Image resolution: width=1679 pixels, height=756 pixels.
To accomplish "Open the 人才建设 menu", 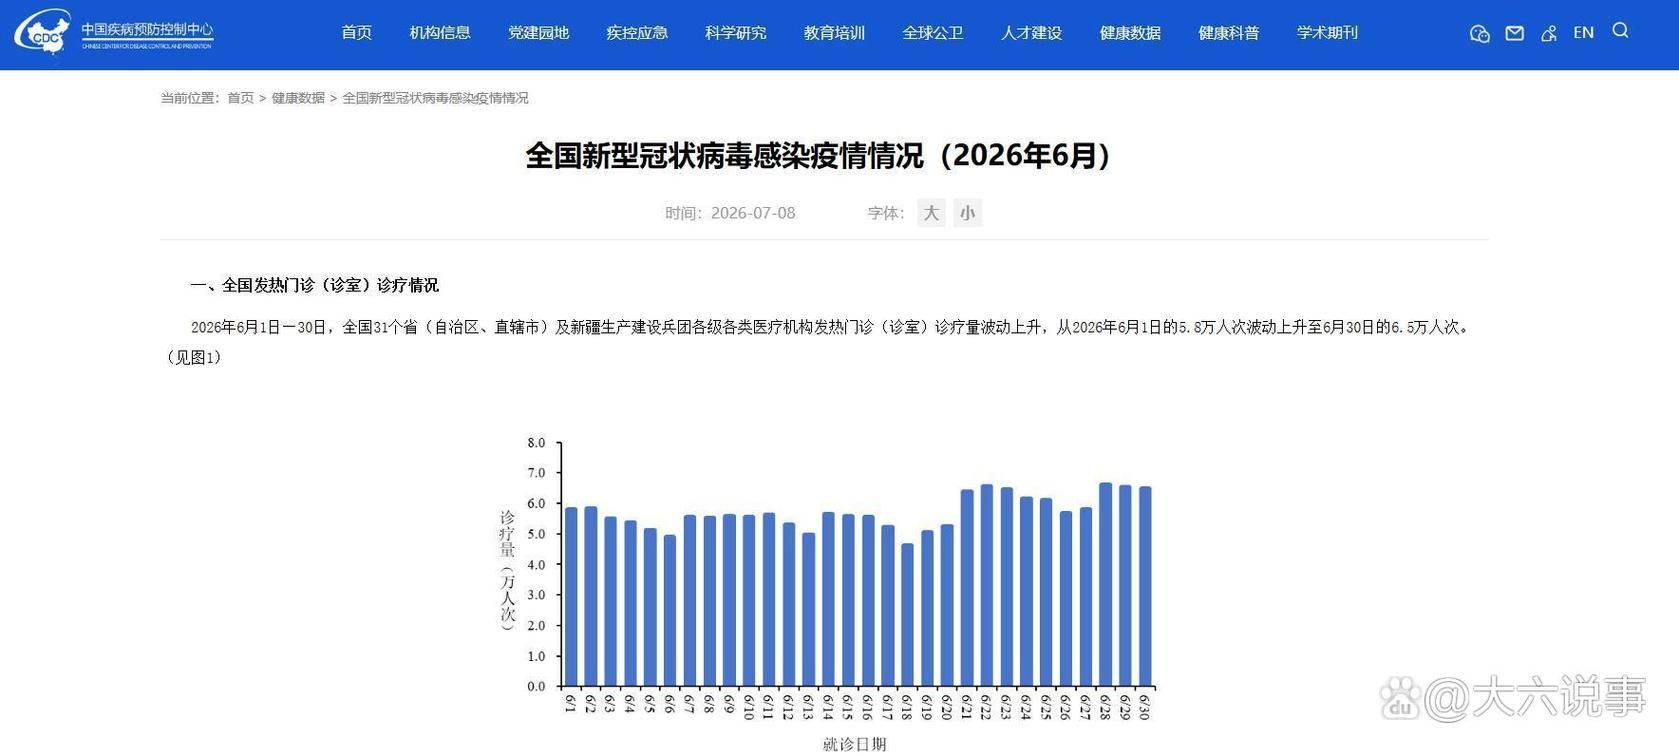I will (x=1031, y=33).
